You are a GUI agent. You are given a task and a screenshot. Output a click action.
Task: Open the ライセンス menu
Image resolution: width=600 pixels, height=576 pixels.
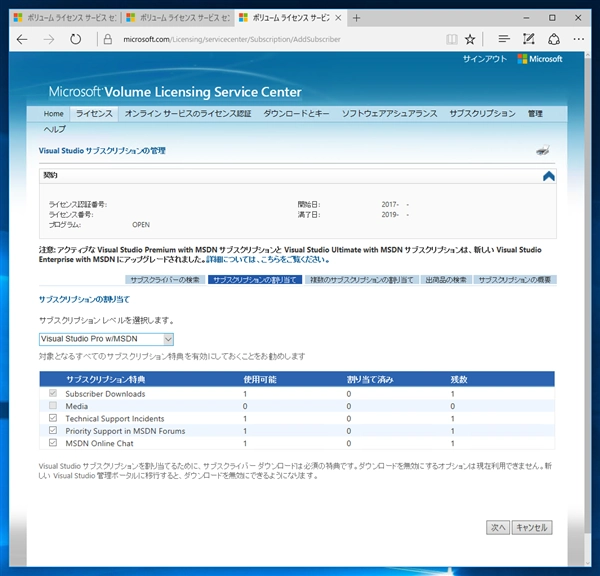pos(94,114)
